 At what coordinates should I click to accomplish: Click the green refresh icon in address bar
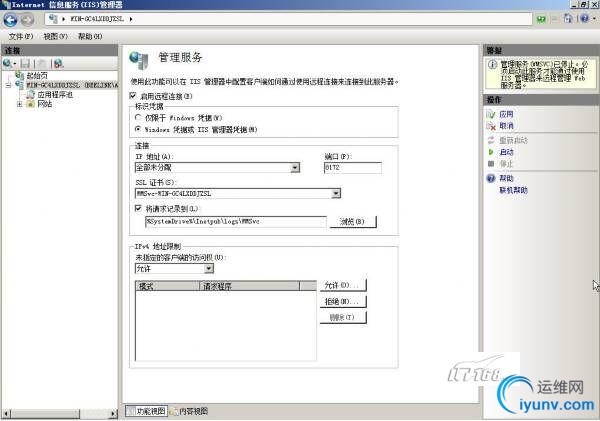tap(541, 19)
